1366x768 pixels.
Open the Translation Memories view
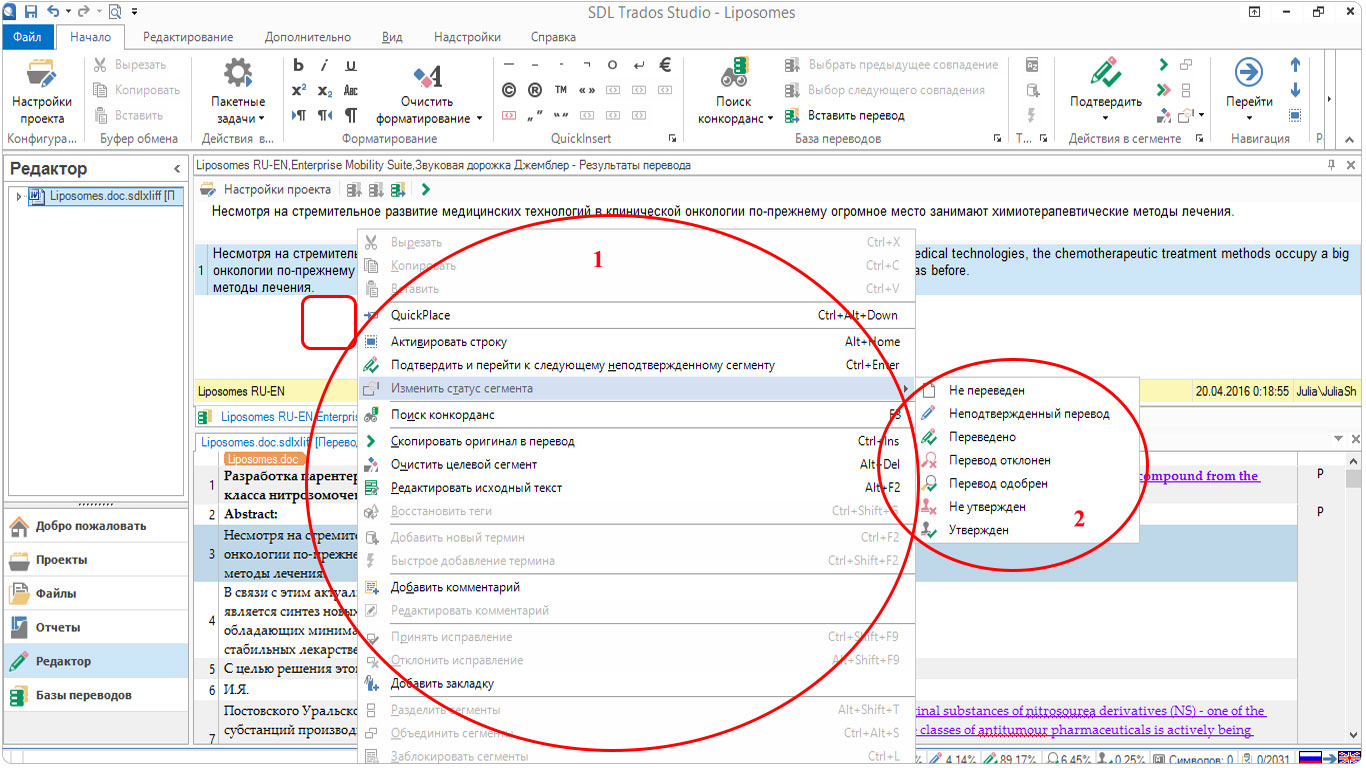pos(95,695)
